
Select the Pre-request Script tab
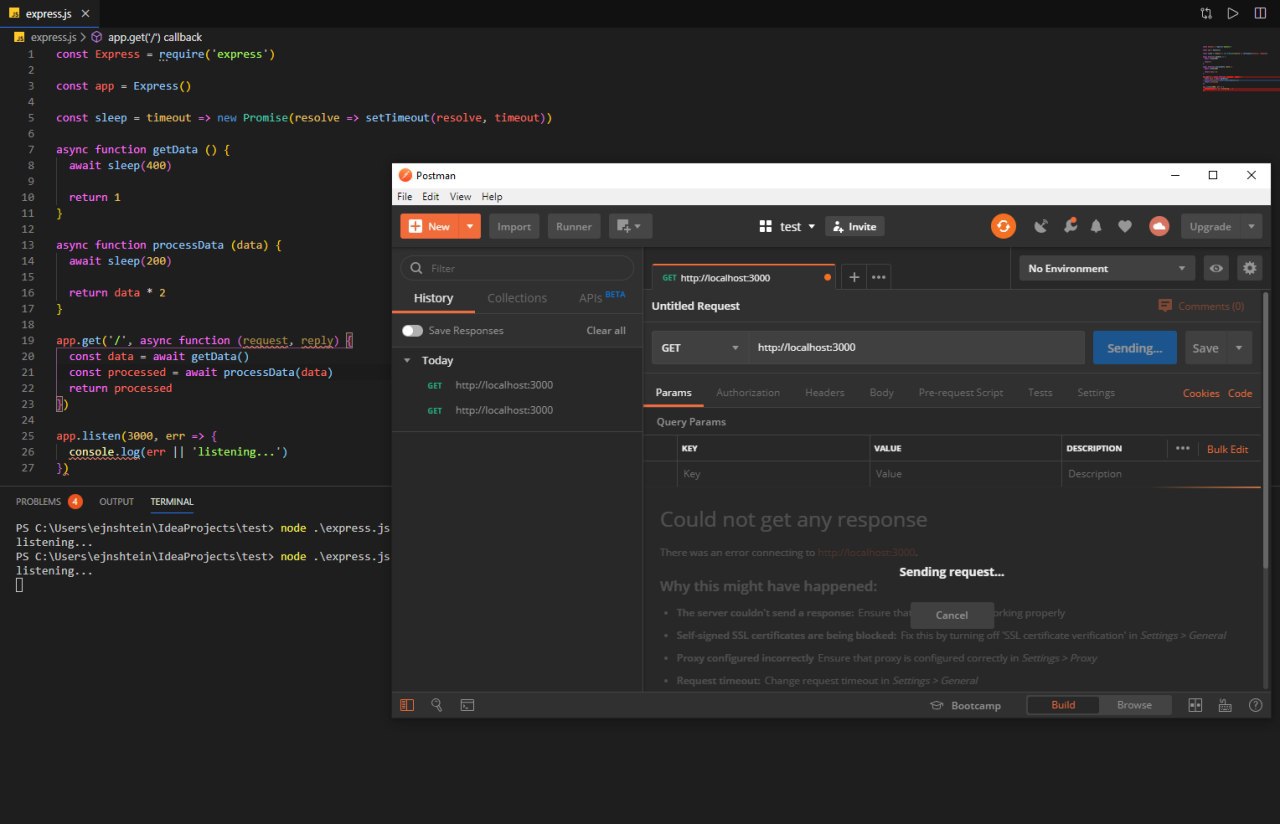click(x=961, y=393)
